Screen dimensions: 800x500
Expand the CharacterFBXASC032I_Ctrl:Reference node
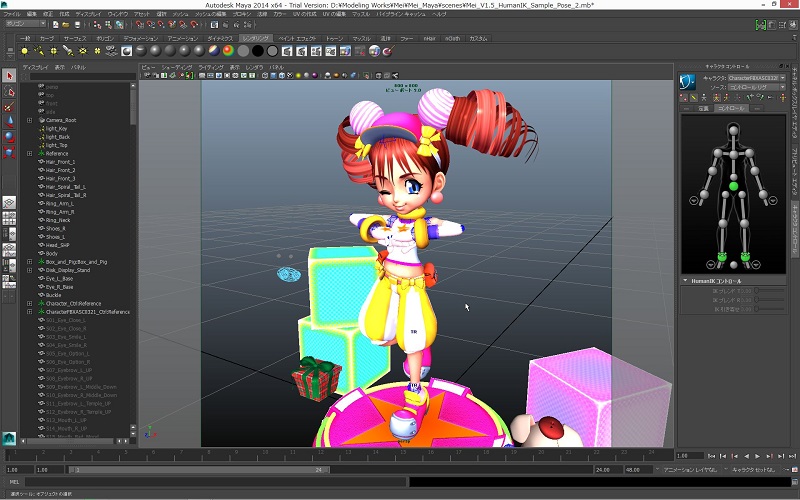pyautogui.click(x=30, y=312)
